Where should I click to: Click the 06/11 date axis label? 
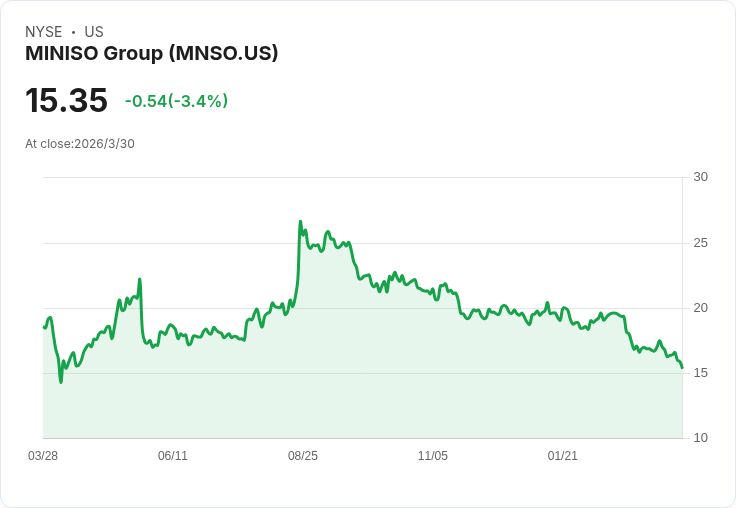point(173,456)
